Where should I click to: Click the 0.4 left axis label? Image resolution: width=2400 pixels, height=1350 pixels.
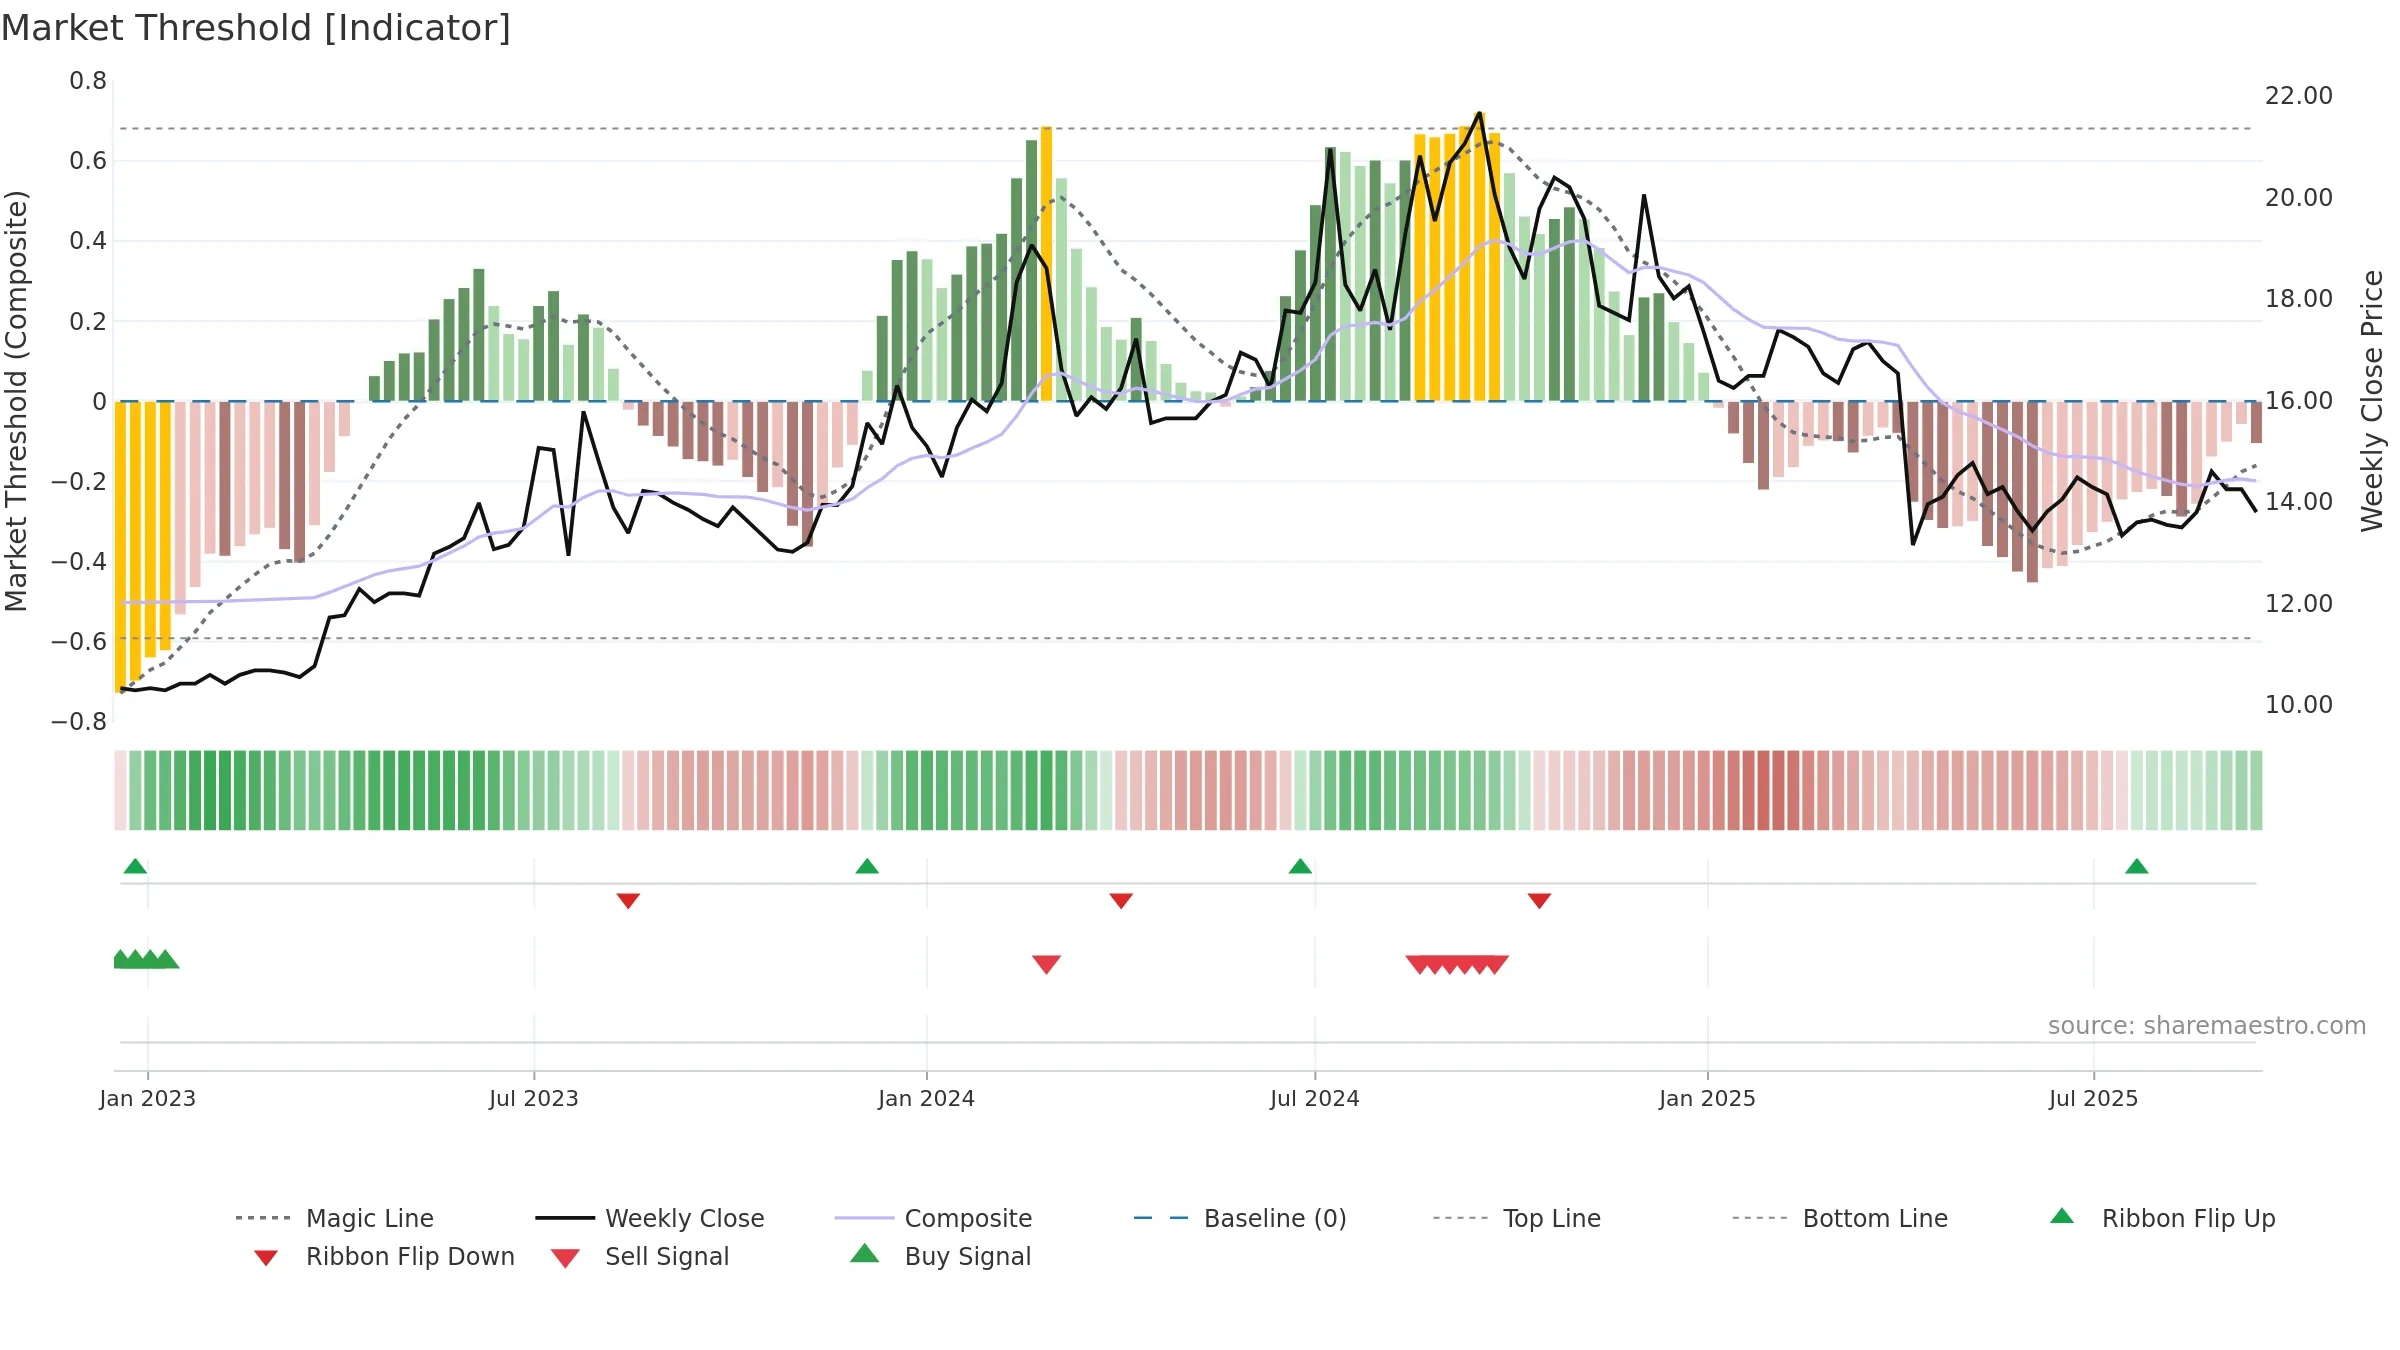click(88, 241)
